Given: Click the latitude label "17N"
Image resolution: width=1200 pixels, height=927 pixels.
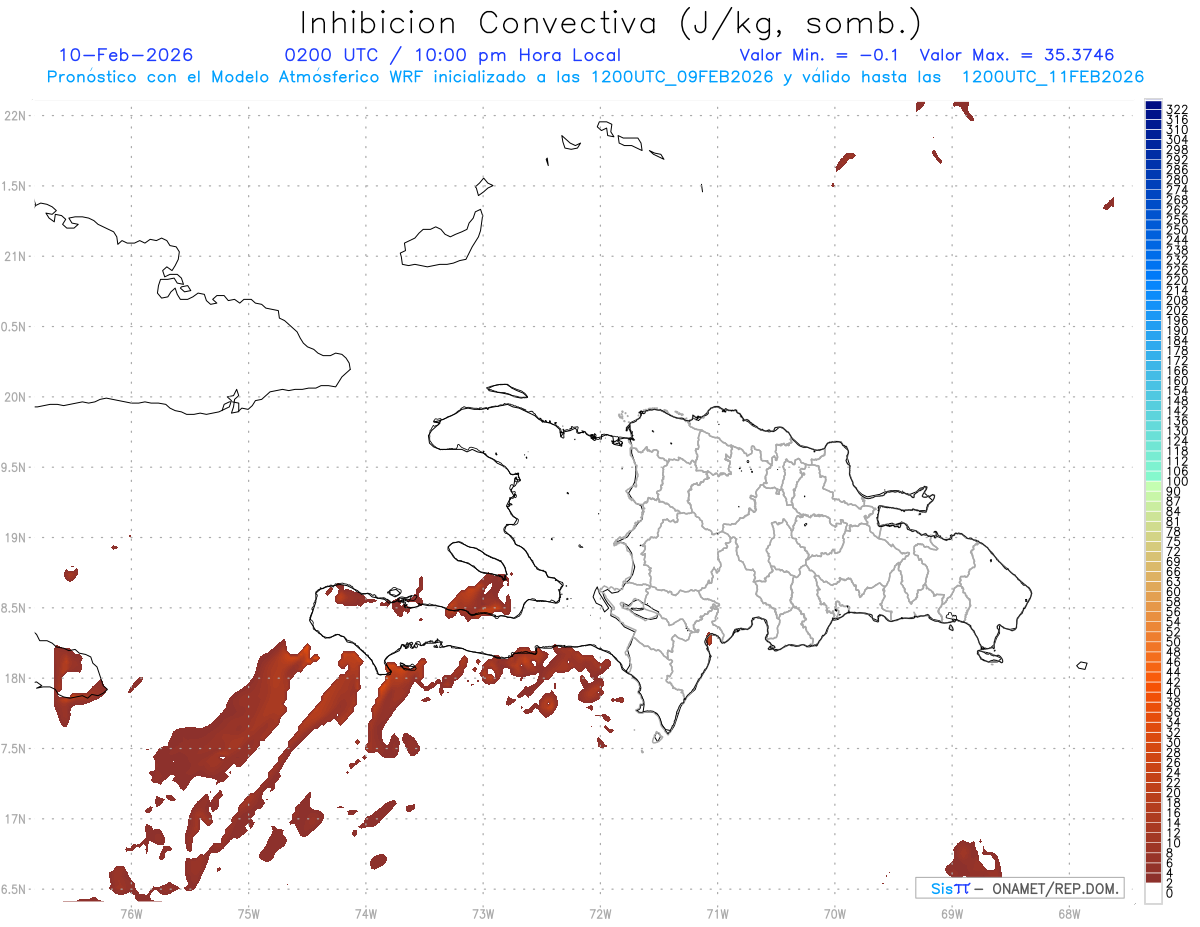Looking at the screenshot, I should click(15, 819).
